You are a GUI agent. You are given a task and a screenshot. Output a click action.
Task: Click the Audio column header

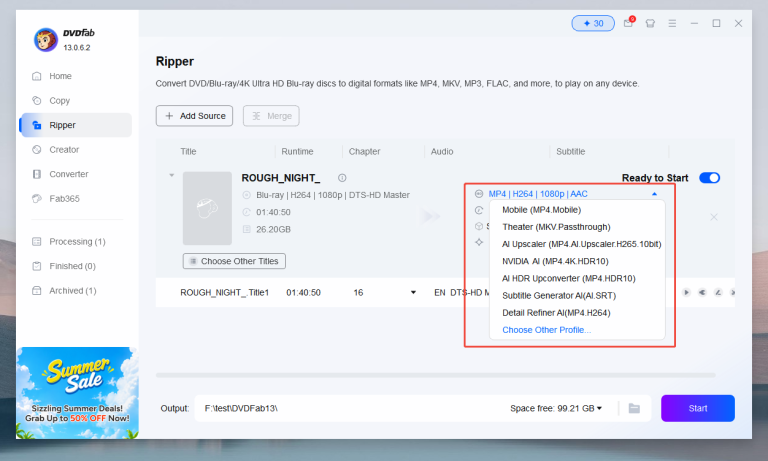[x=442, y=151]
